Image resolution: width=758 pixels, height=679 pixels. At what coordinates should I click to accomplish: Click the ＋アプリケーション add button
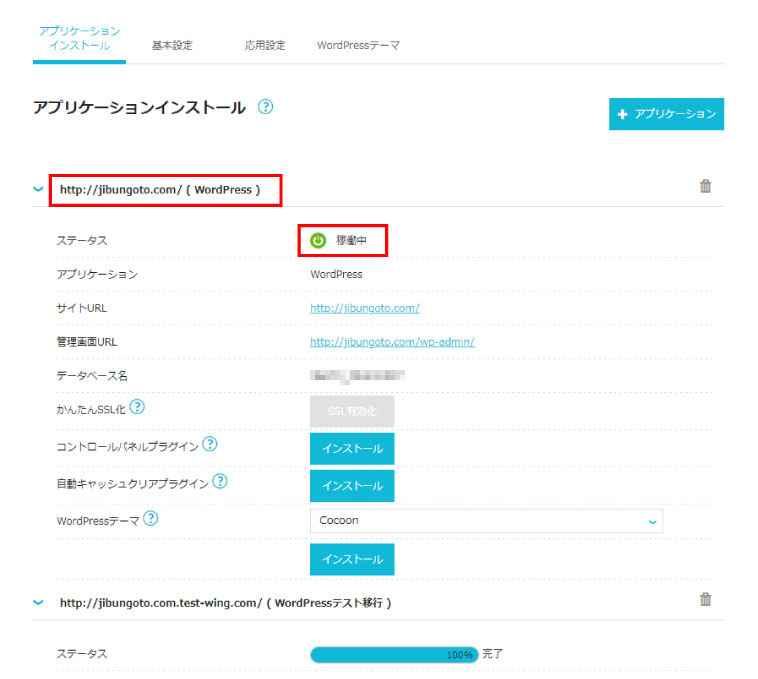point(666,114)
